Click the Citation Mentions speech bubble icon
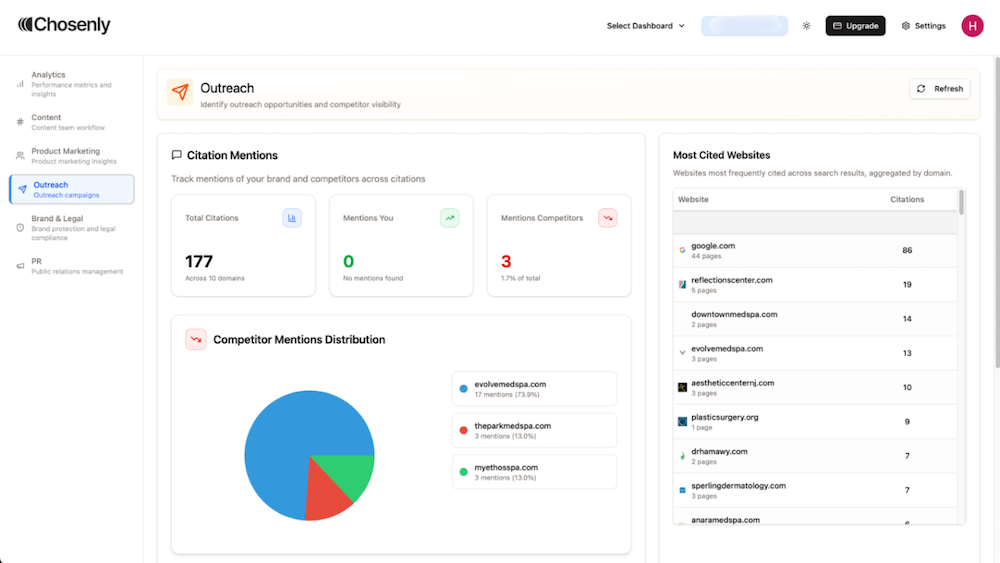Screen dimensions: 1000x563 tap(177, 155)
